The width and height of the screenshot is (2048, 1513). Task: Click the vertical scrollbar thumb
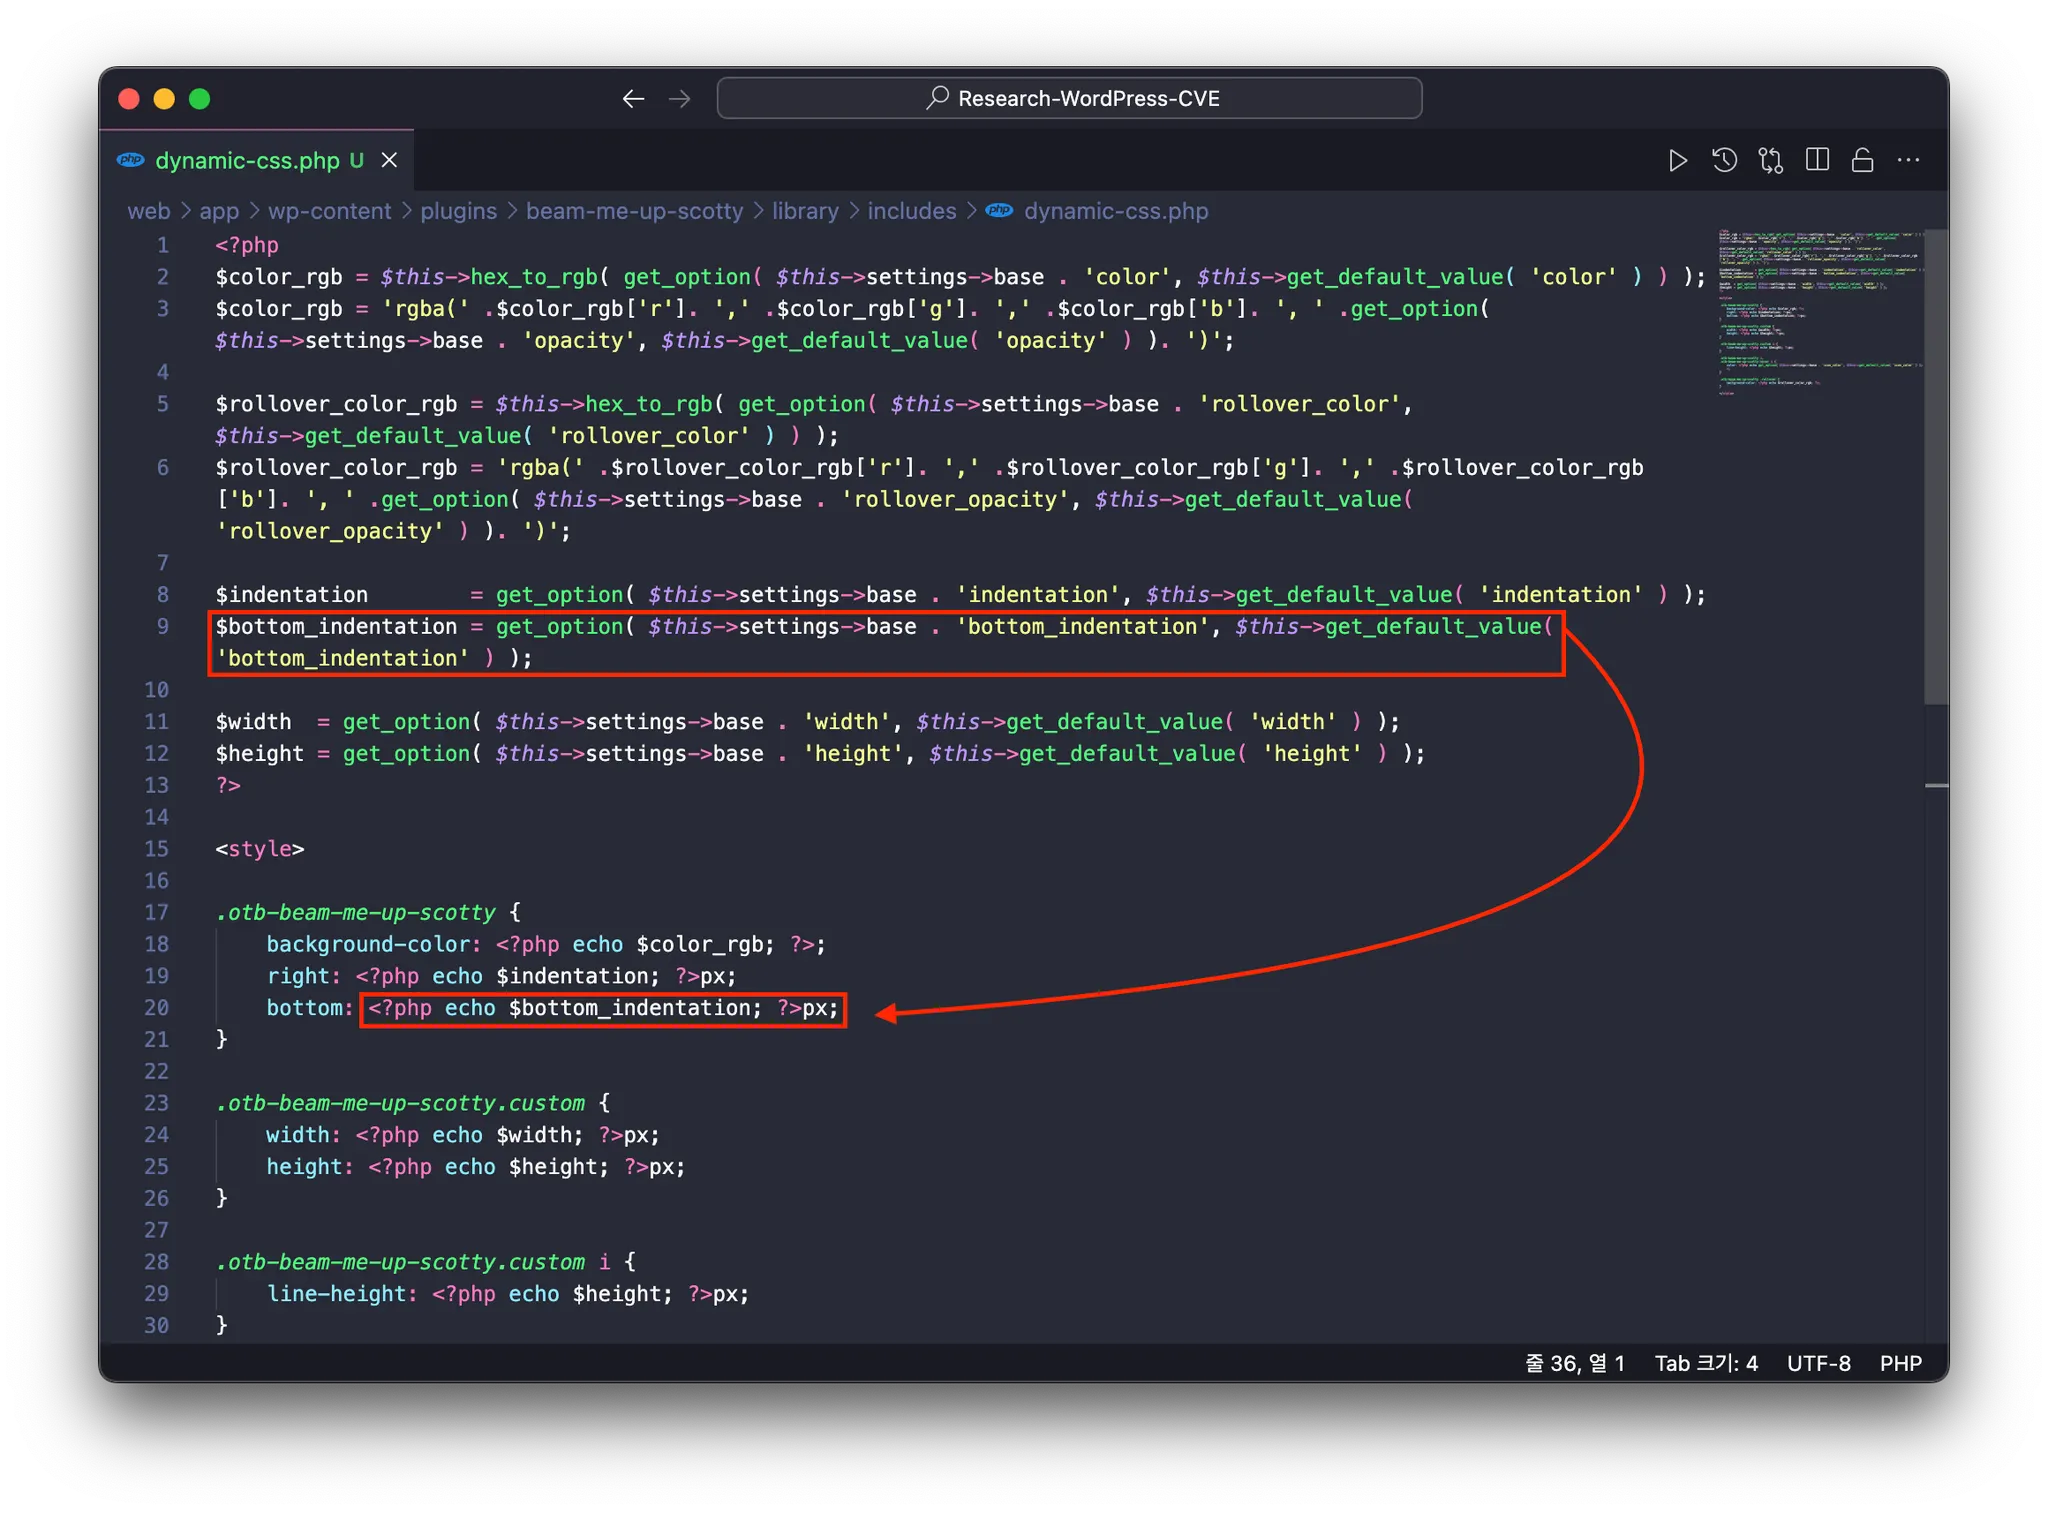coord(1936,465)
